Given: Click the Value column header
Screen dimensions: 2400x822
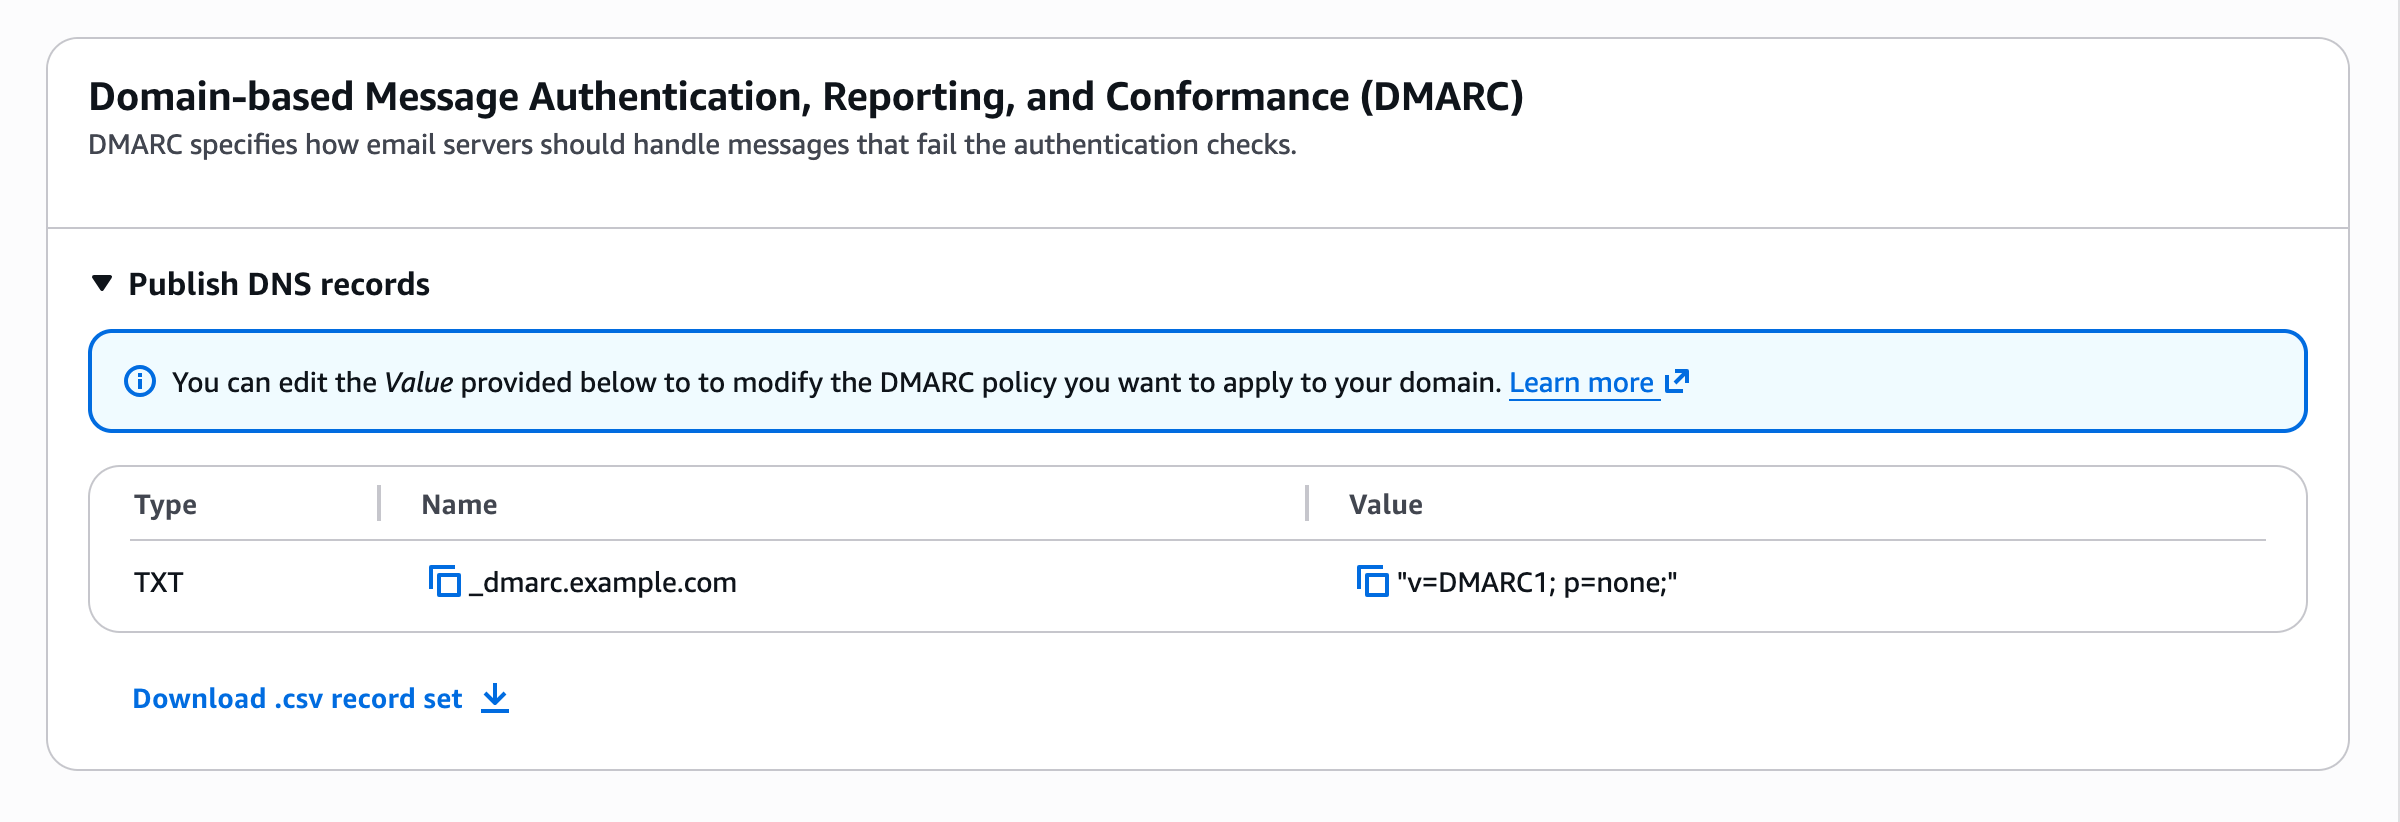Looking at the screenshot, I should point(1385,504).
